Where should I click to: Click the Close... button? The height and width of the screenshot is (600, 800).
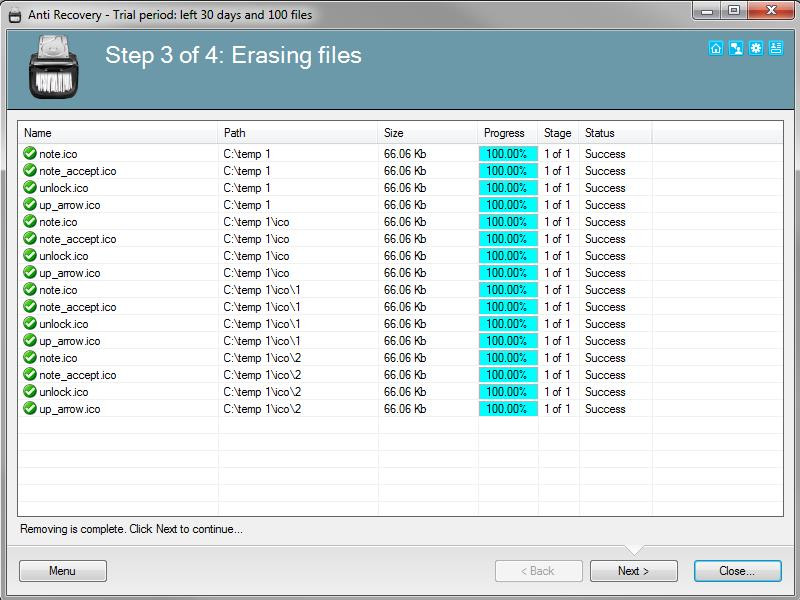[x=738, y=571]
